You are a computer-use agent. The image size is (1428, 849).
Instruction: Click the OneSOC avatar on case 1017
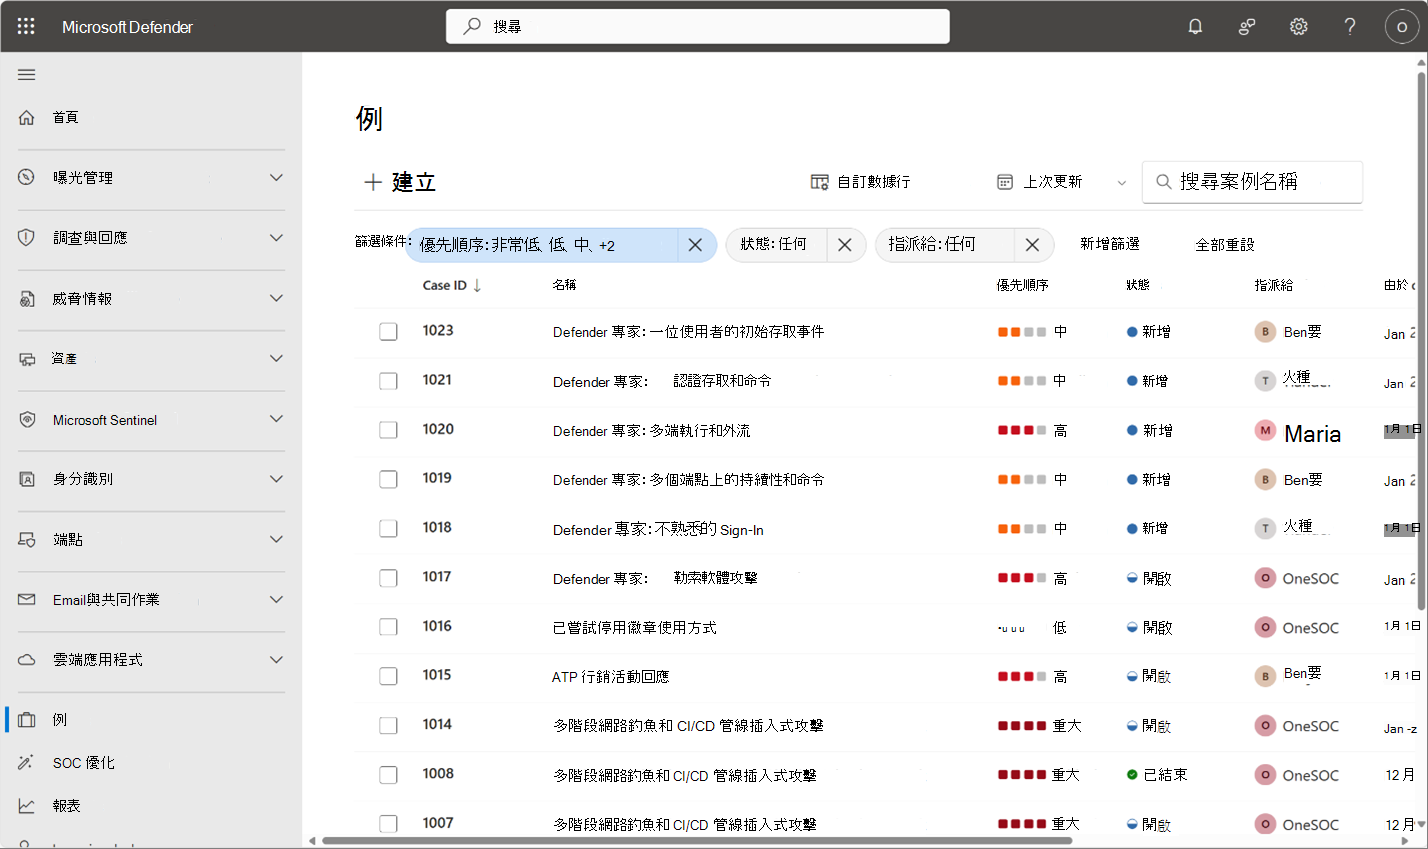[1264, 577]
